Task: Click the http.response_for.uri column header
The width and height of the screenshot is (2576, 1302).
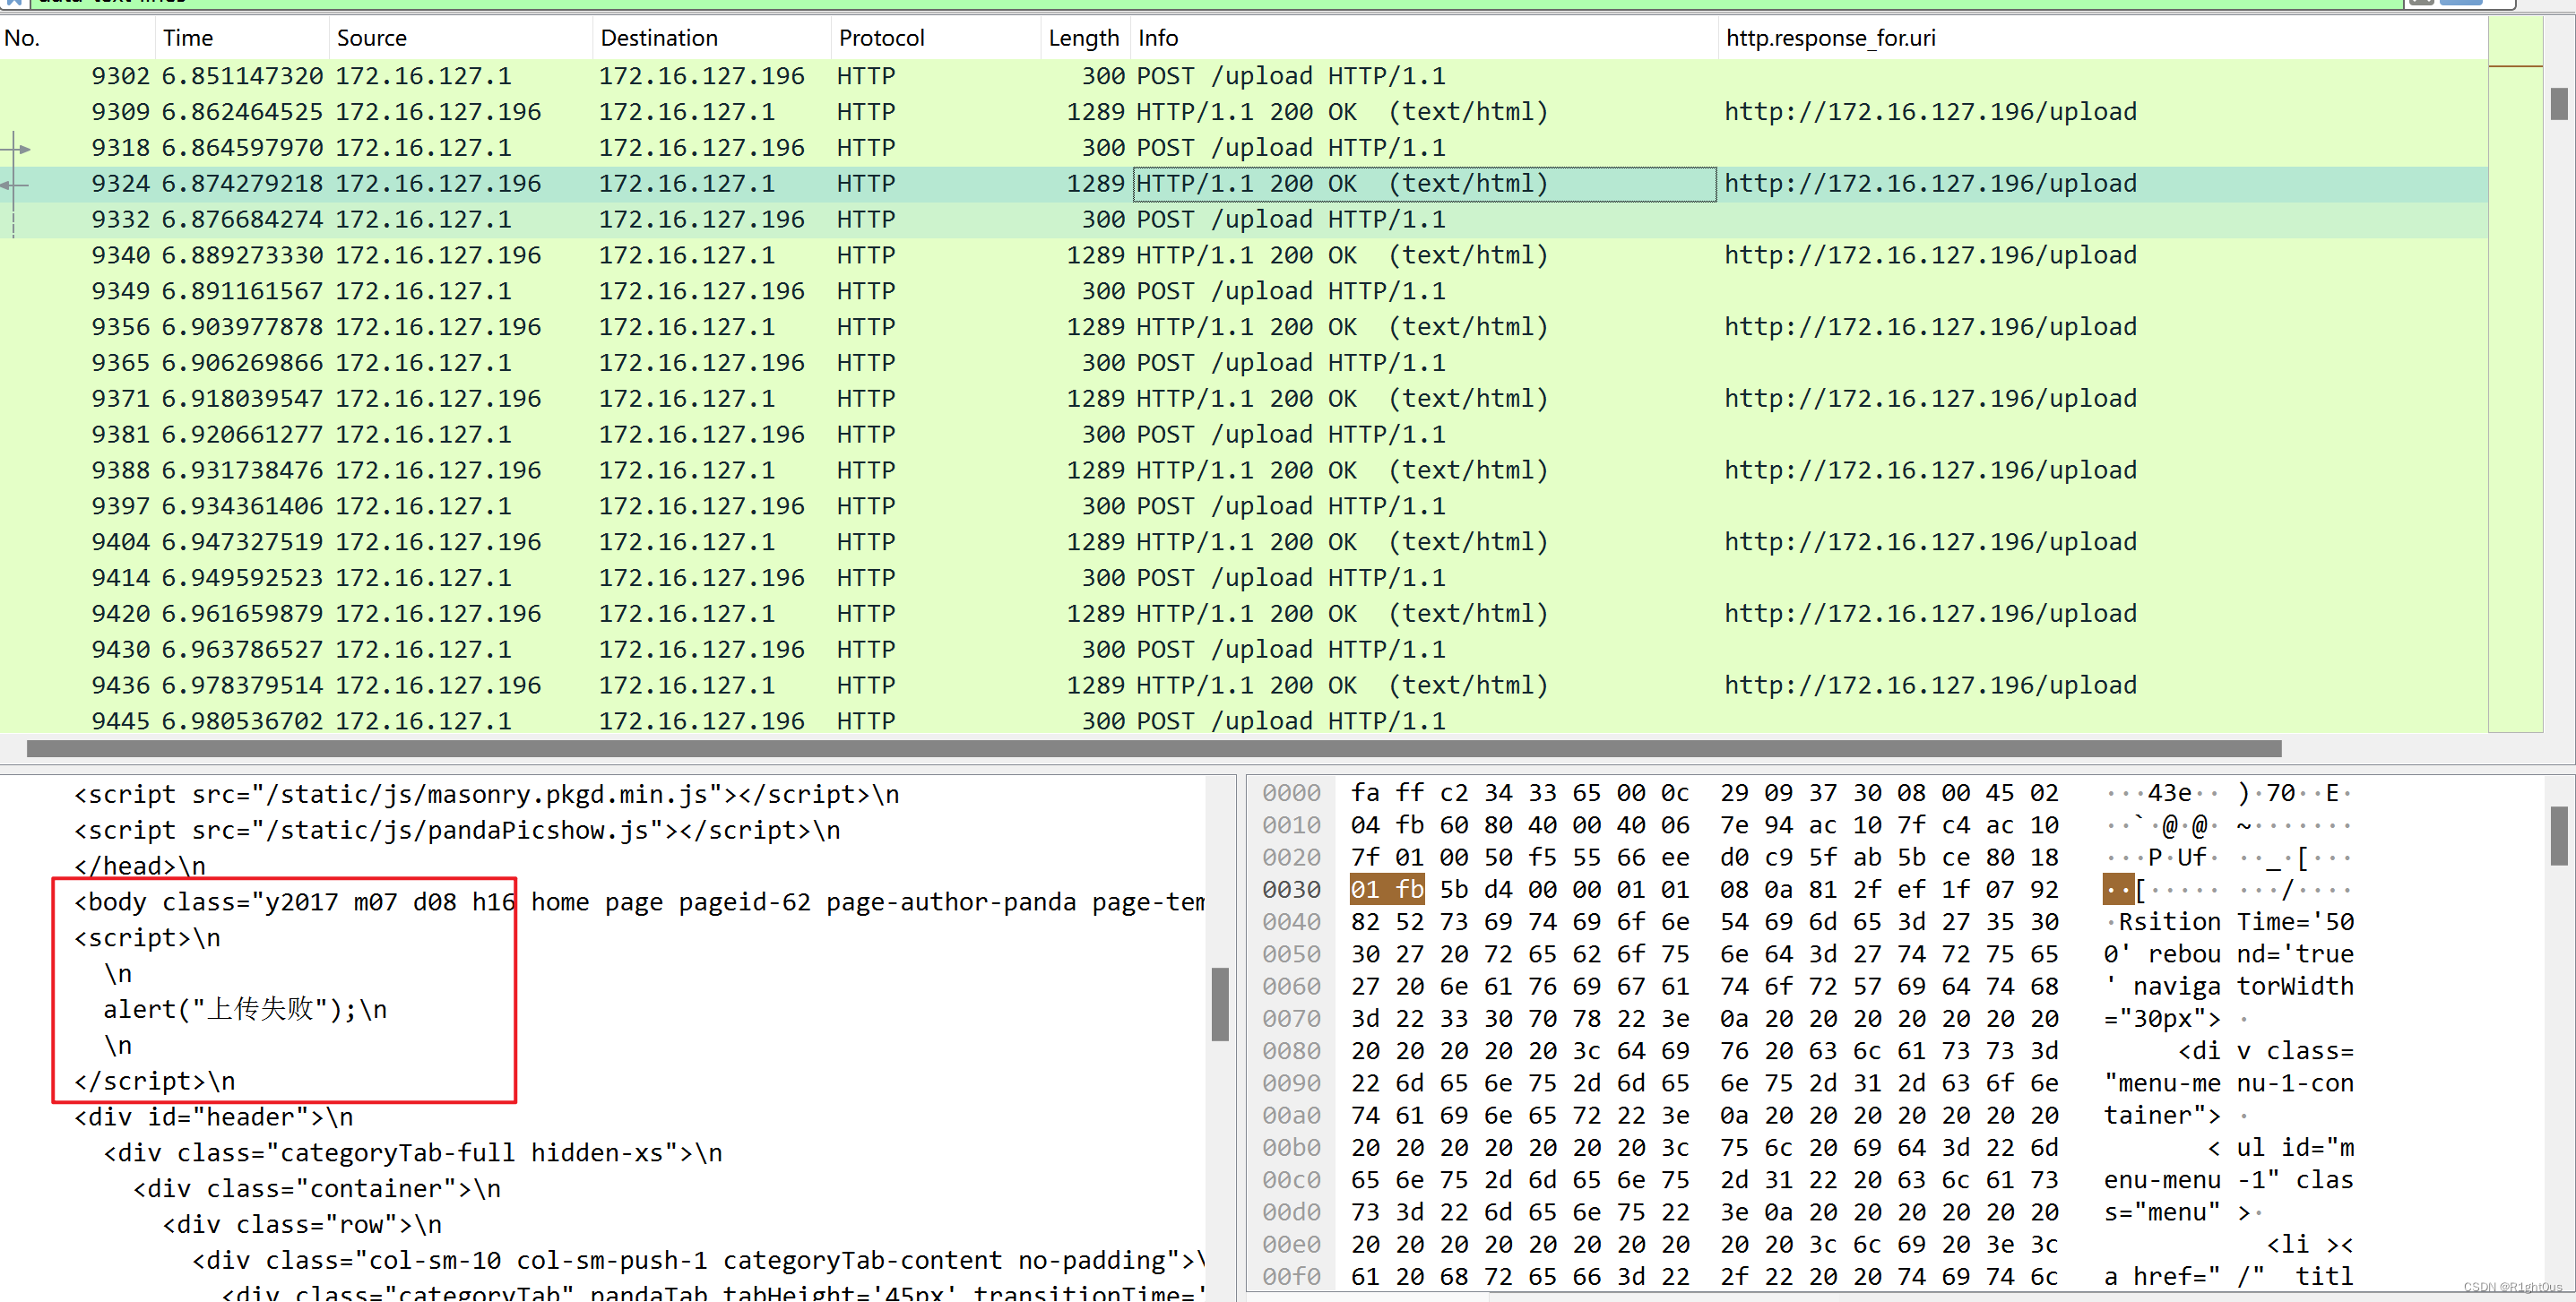Action: click(x=2103, y=38)
